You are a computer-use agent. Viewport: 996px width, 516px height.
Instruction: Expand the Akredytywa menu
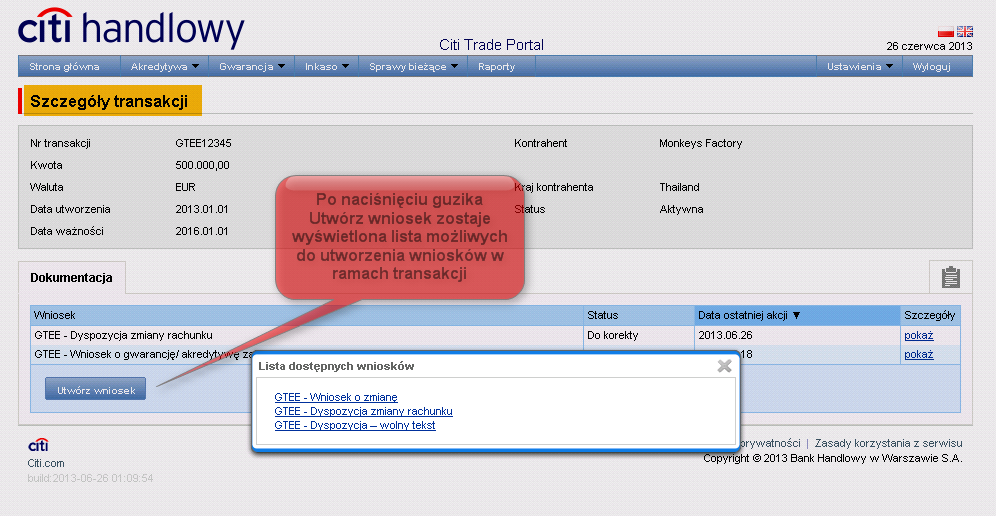165,66
